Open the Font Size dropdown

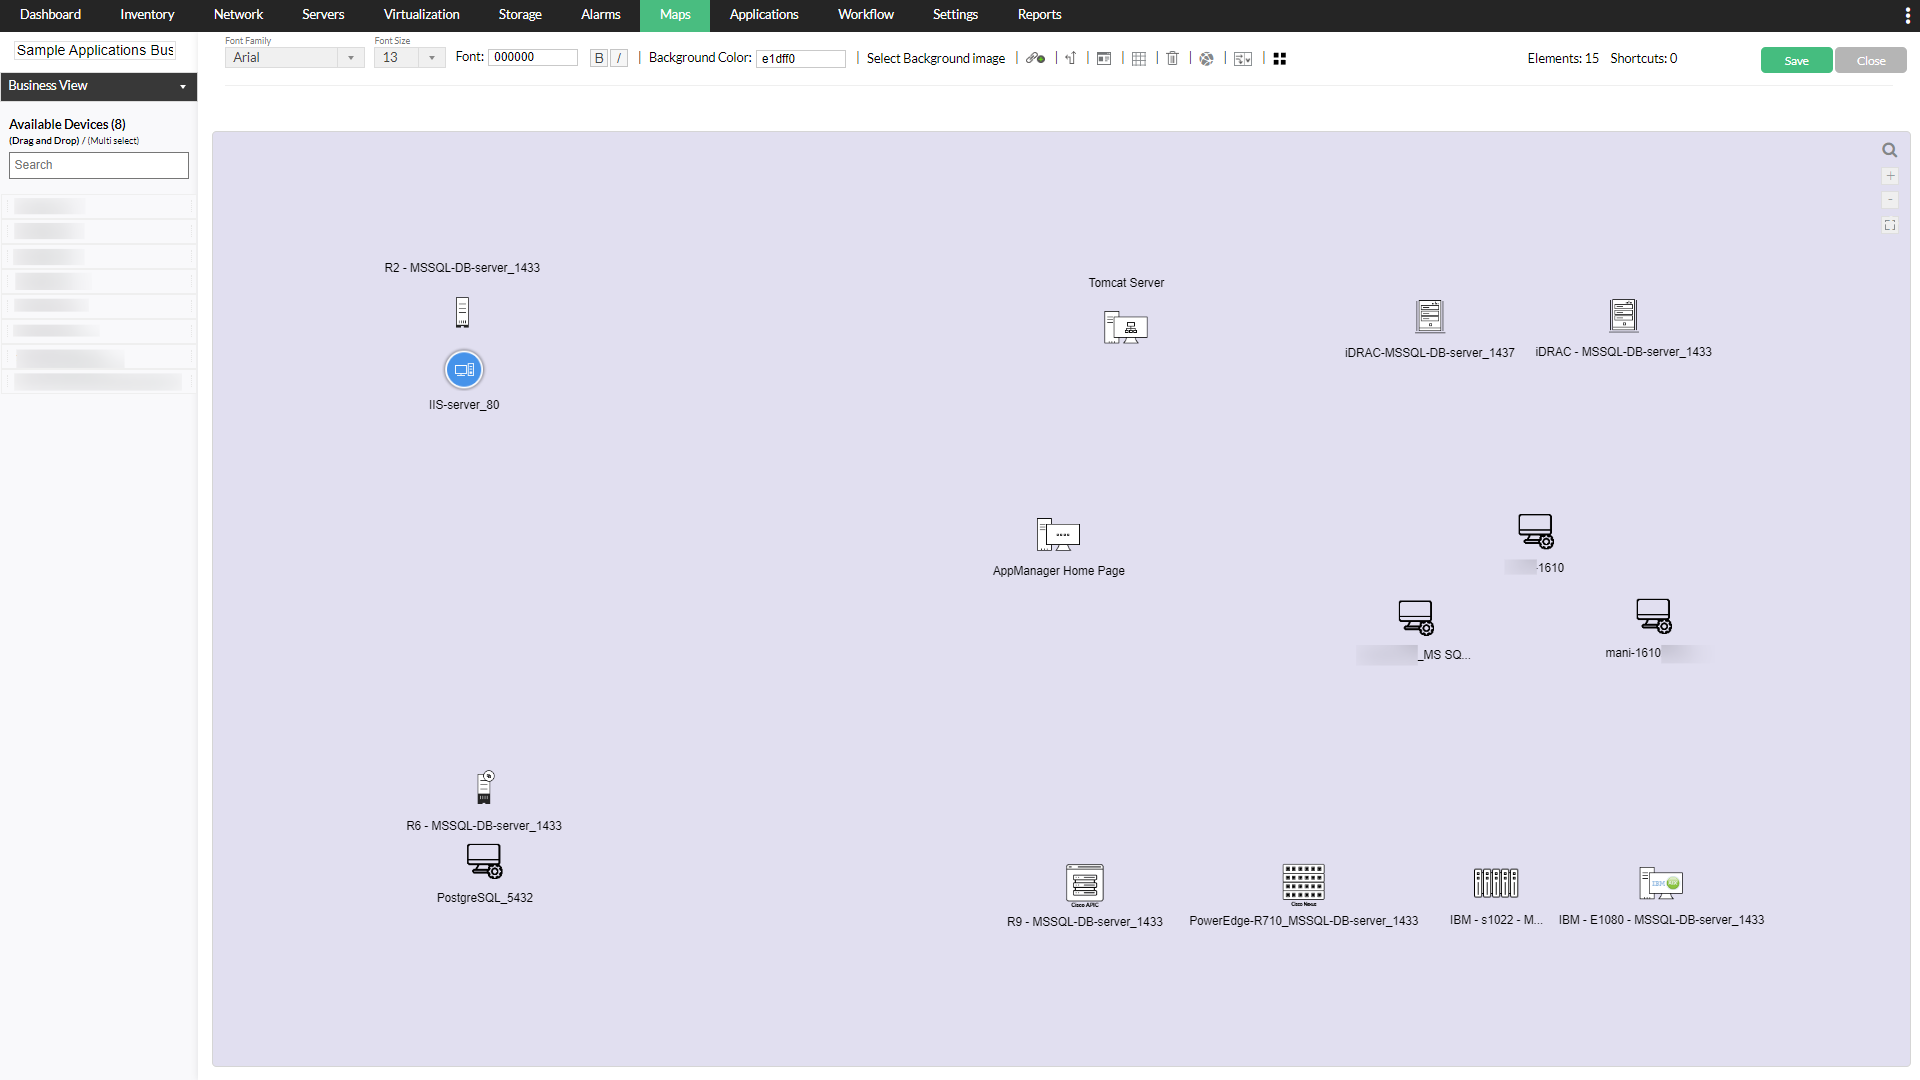click(x=409, y=58)
